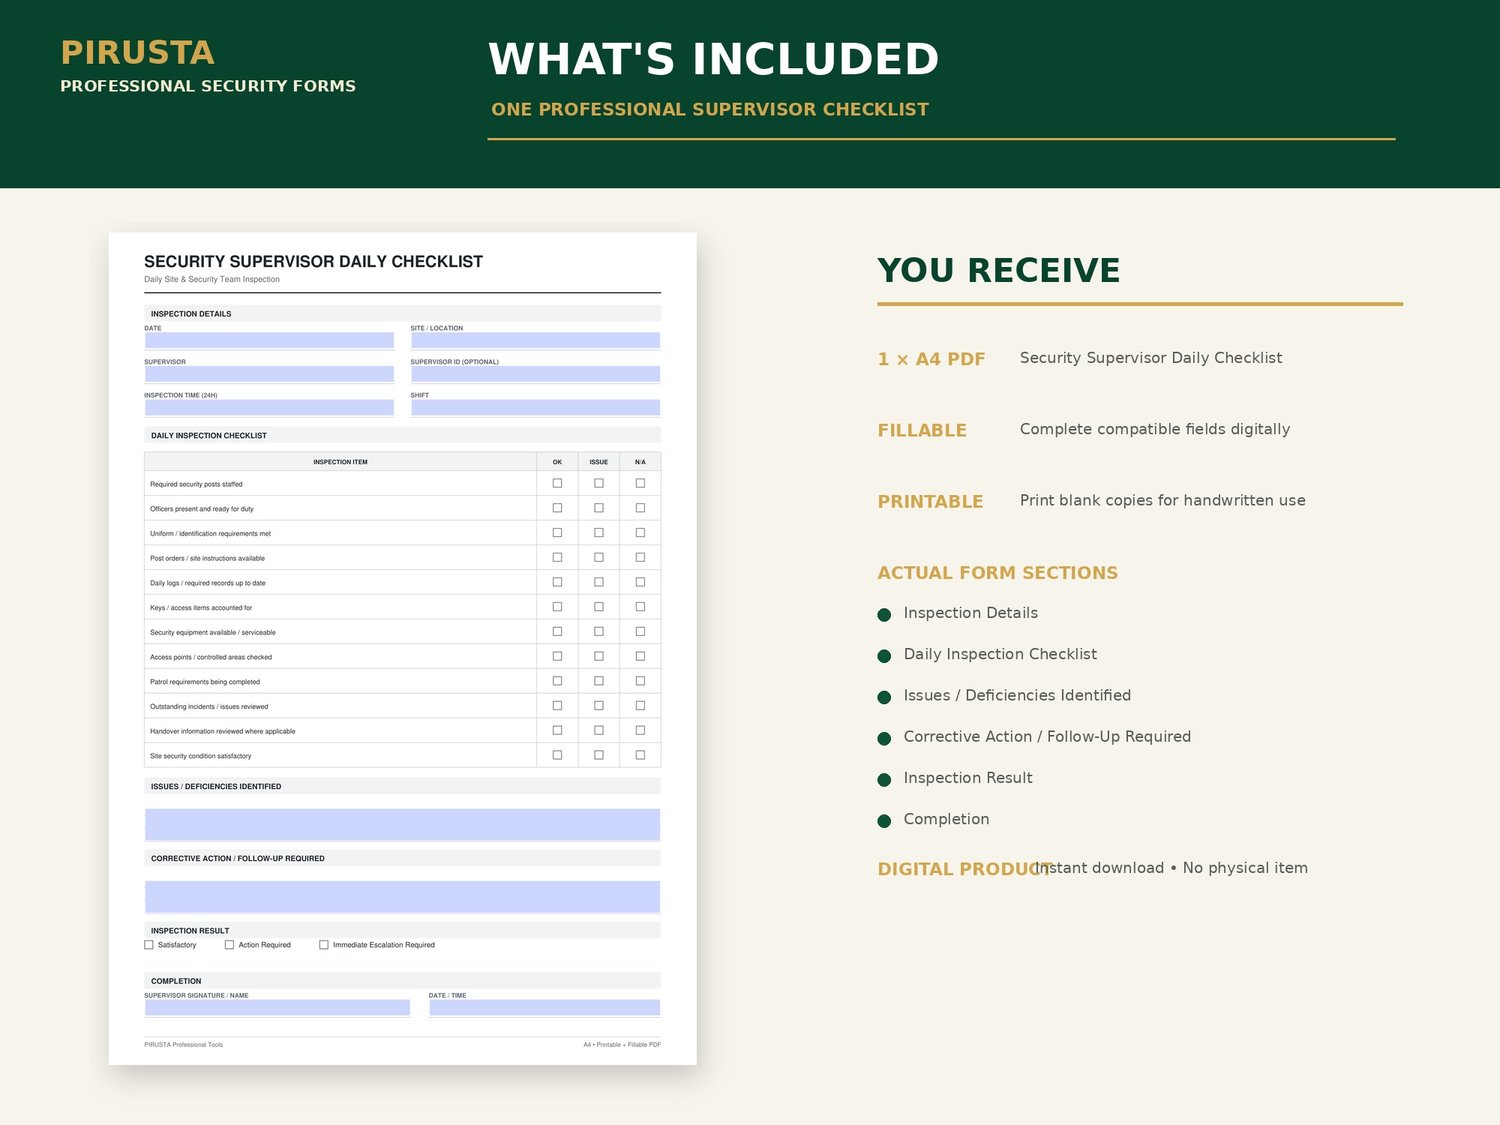Mark ISSUE for Access points checked row
Image resolution: width=1500 pixels, height=1125 pixels.
click(x=599, y=656)
